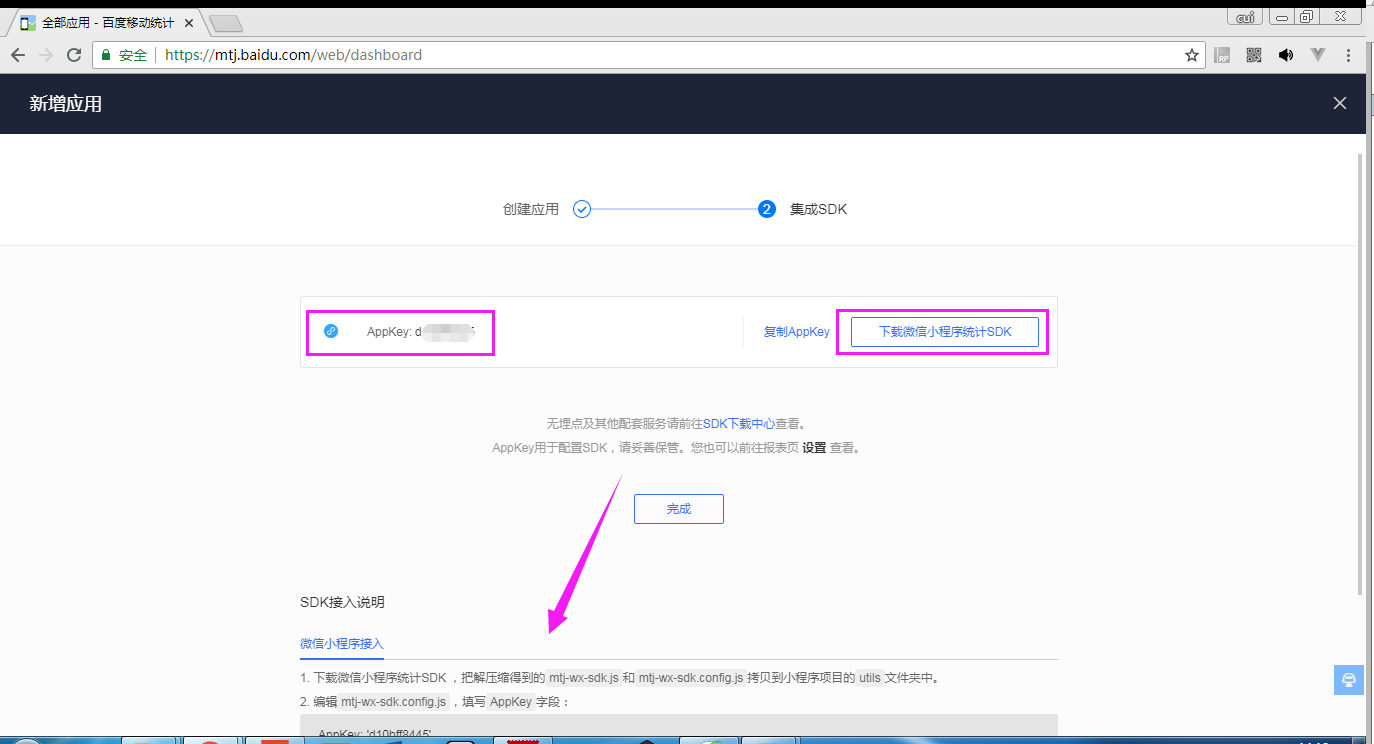
Task: Close the 全部应用 browser tab
Action: (x=189, y=22)
